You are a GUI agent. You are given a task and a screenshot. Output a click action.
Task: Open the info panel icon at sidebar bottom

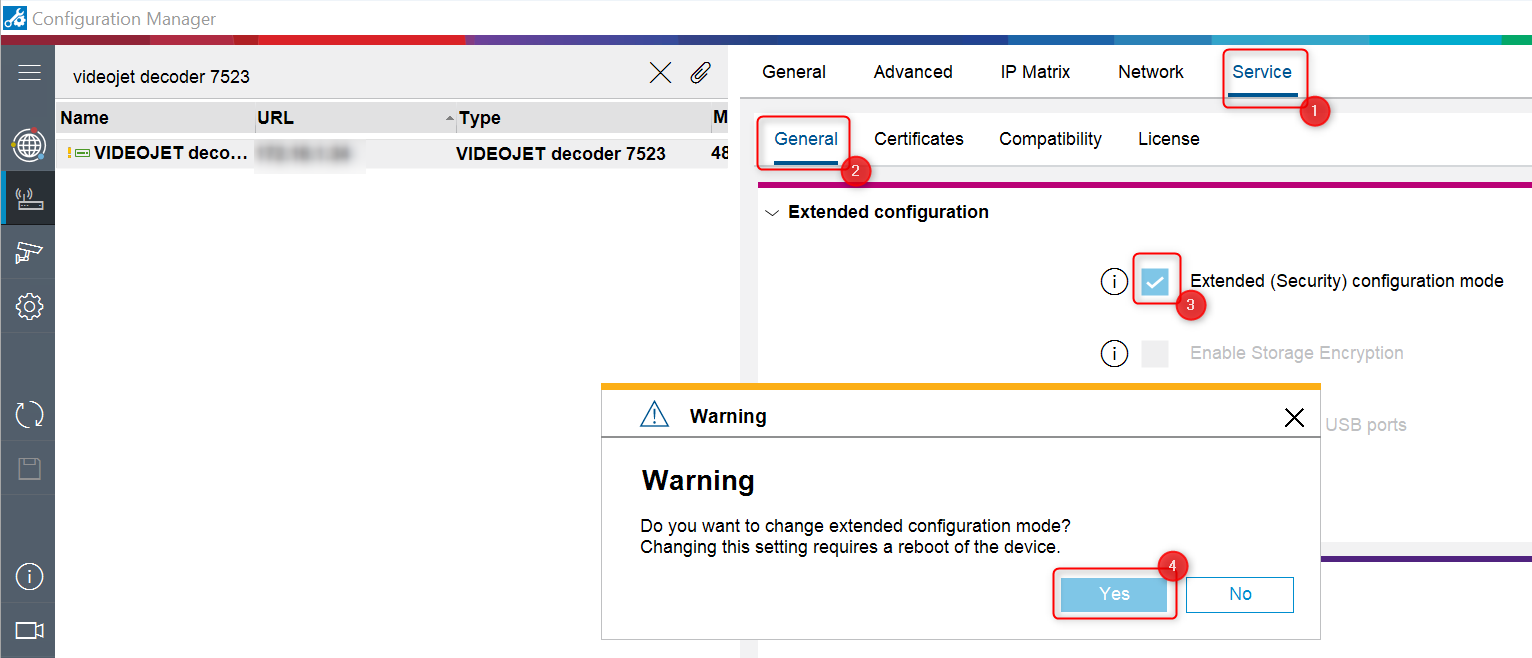[x=29, y=576]
